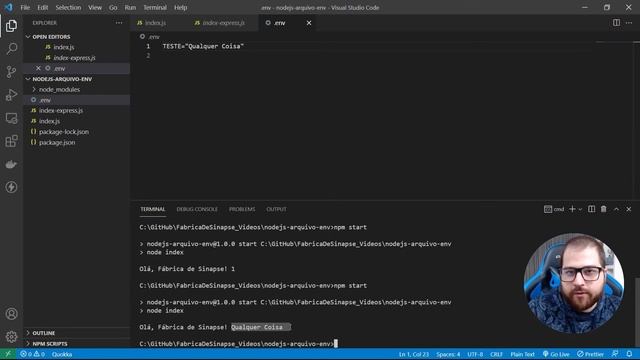Image resolution: width=640 pixels, height=360 pixels.
Task: Select the Terminal panel tab
Action: click(x=153, y=209)
